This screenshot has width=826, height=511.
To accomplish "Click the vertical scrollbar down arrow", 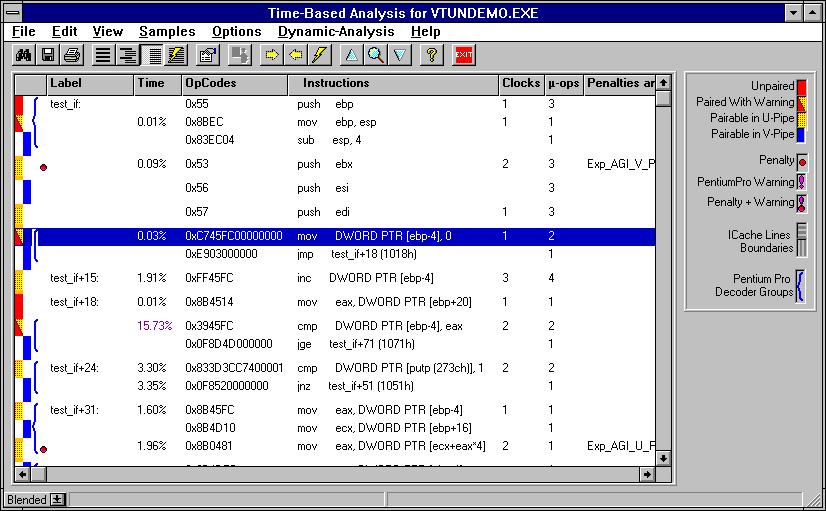I will click(663, 458).
